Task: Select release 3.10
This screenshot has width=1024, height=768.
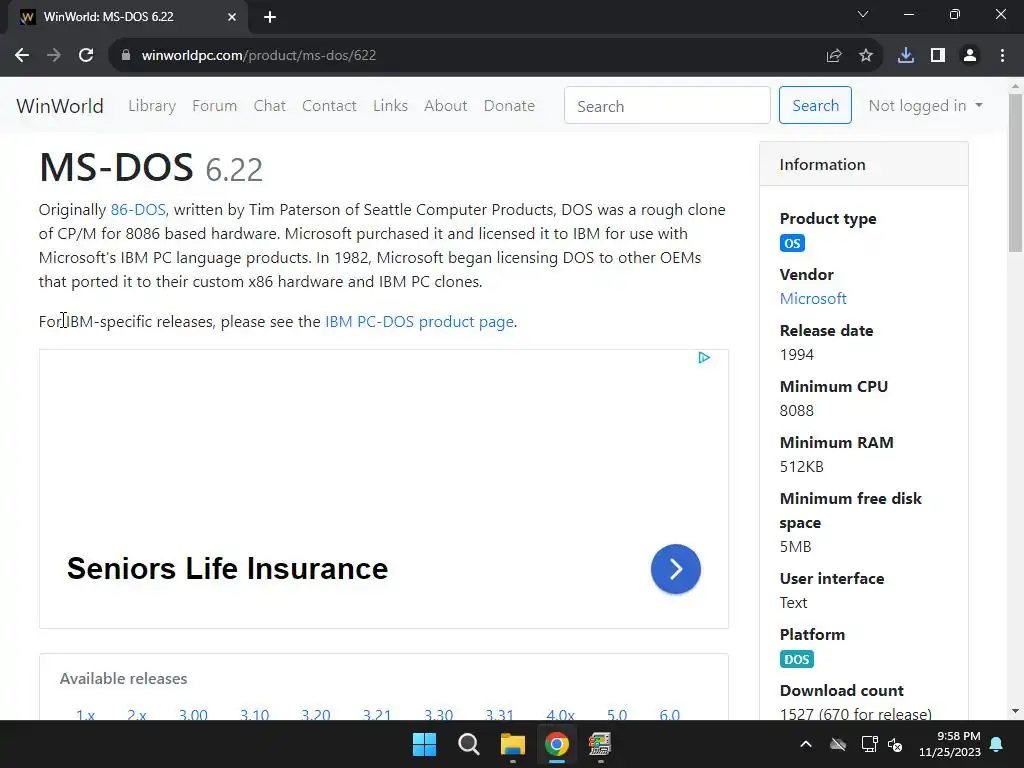Action: point(255,715)
